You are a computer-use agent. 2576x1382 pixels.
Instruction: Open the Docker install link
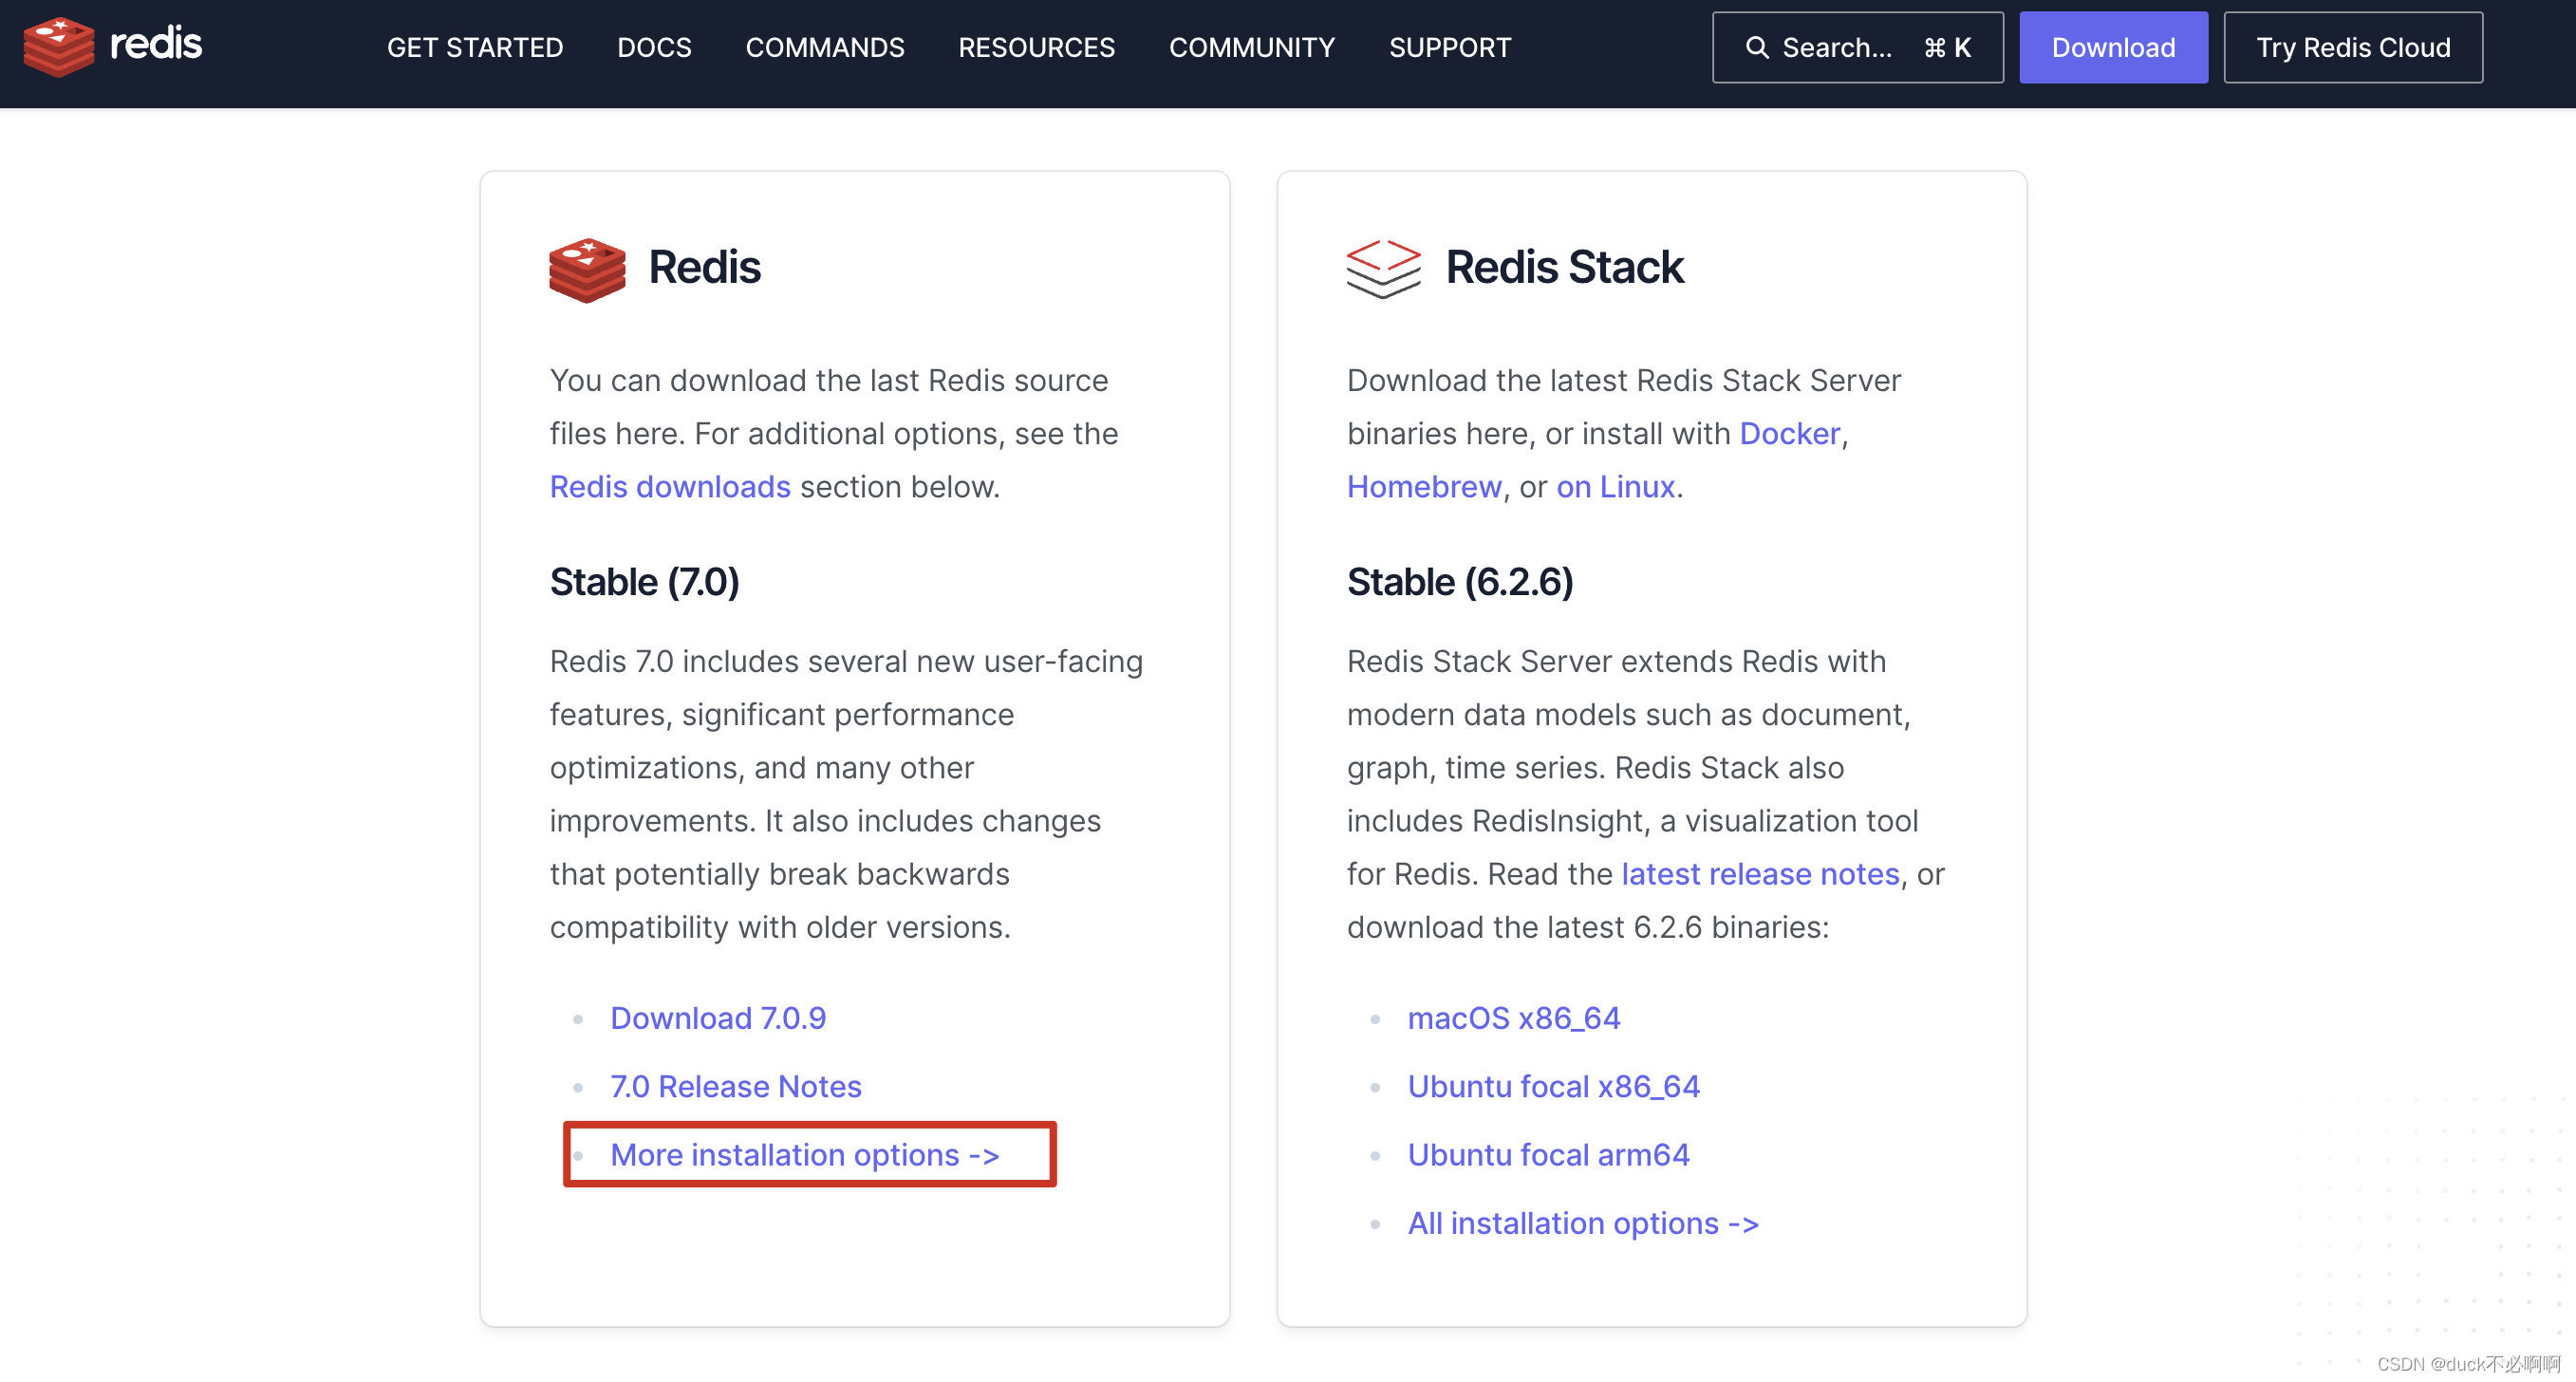[x=1789, y=433]
